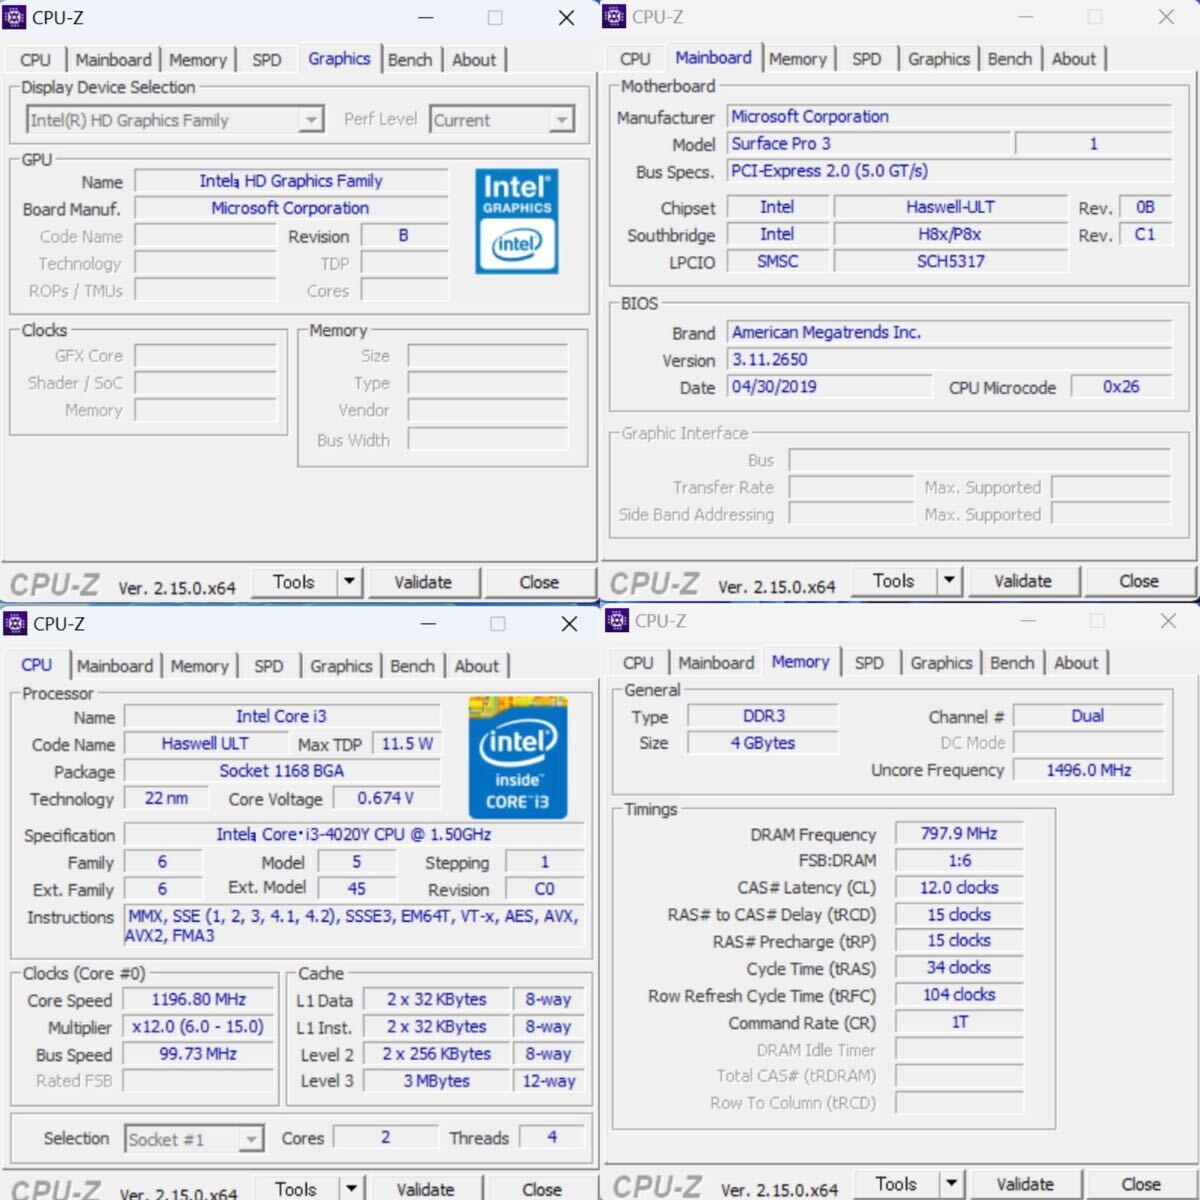Screen dimensions: 1200x1200
Task: Select the SPD tab in the Memory window
Action: coord(869,663)
